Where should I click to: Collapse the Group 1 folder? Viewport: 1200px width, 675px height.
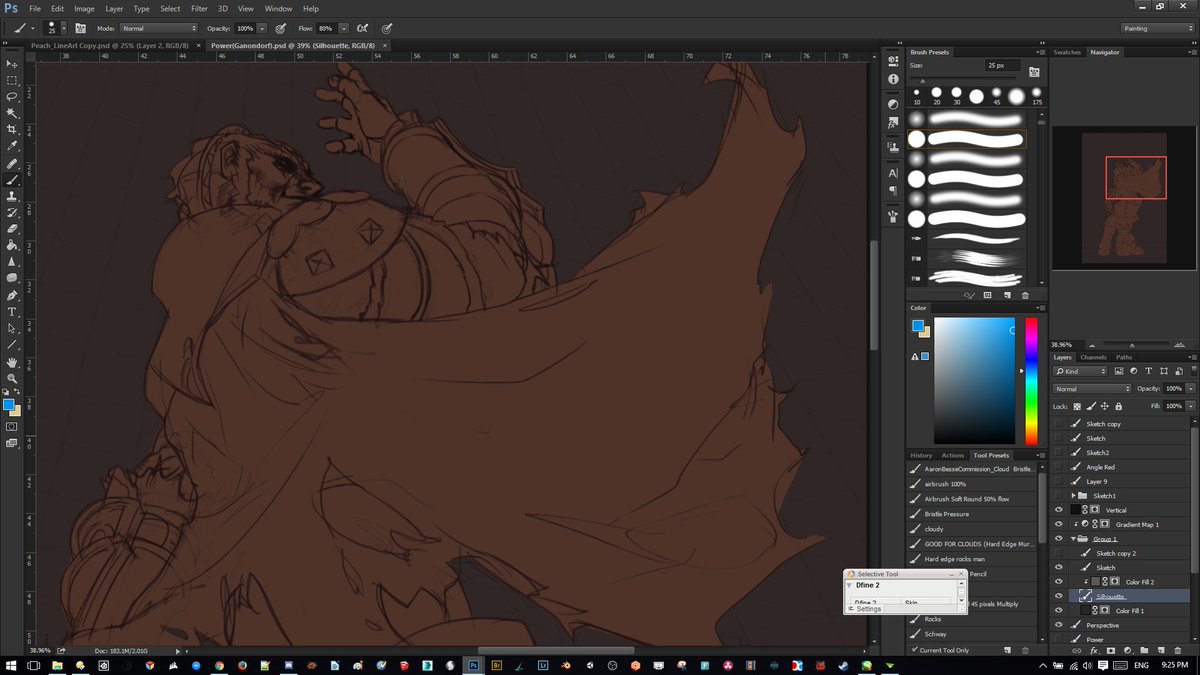[x=1073, y=539]
